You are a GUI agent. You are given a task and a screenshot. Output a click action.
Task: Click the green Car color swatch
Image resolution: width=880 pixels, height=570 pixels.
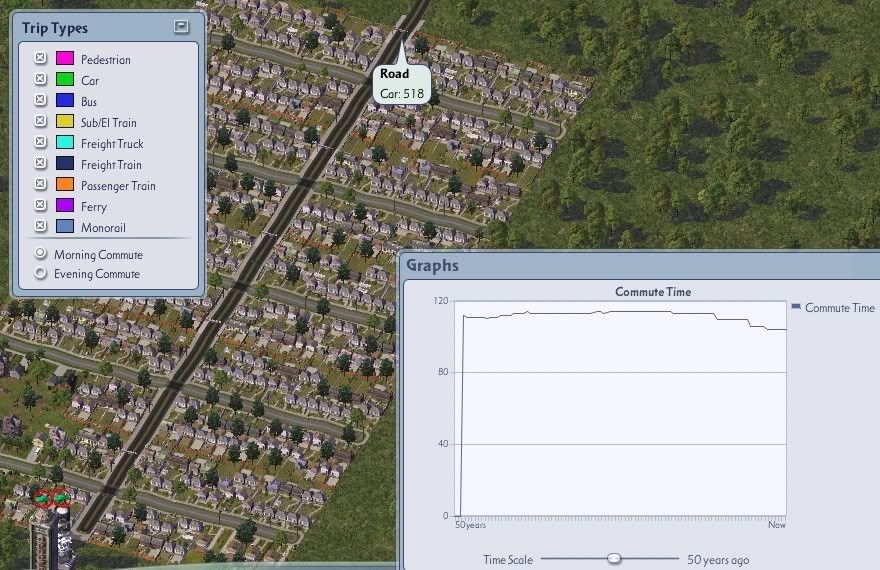pyautogui.click(x=65, y=79)
